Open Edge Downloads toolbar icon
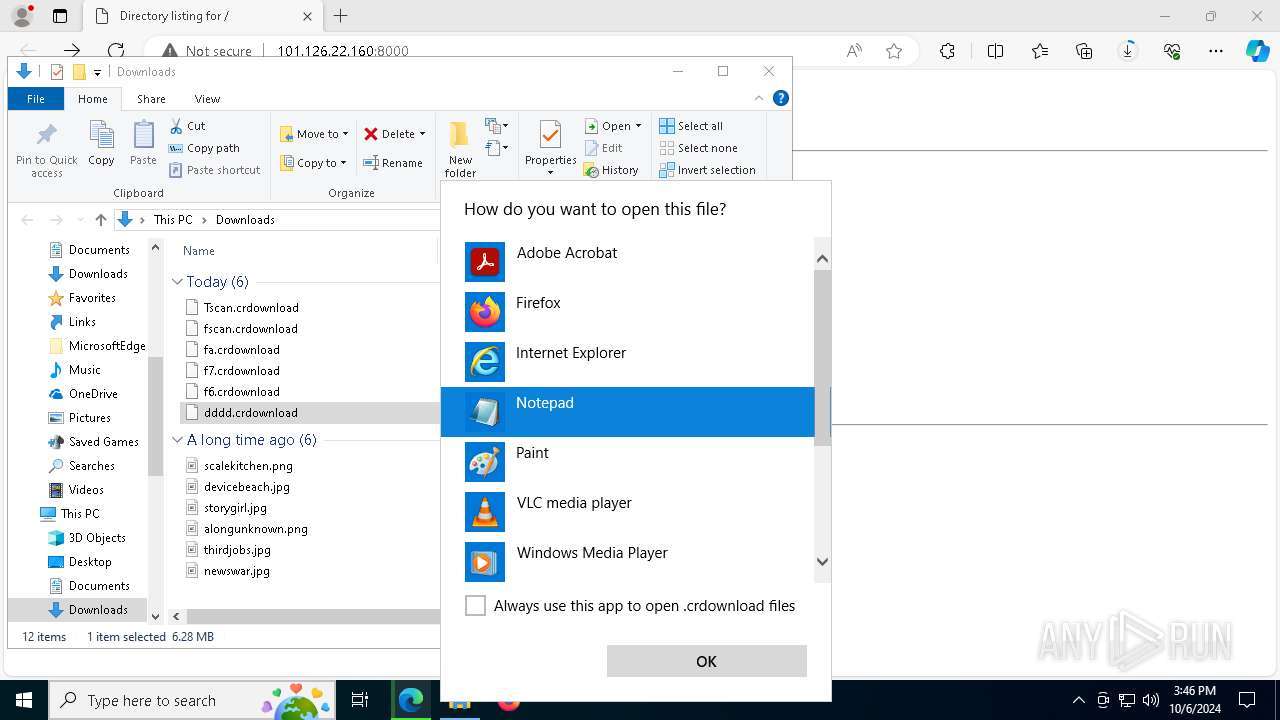 [1128, 51]
